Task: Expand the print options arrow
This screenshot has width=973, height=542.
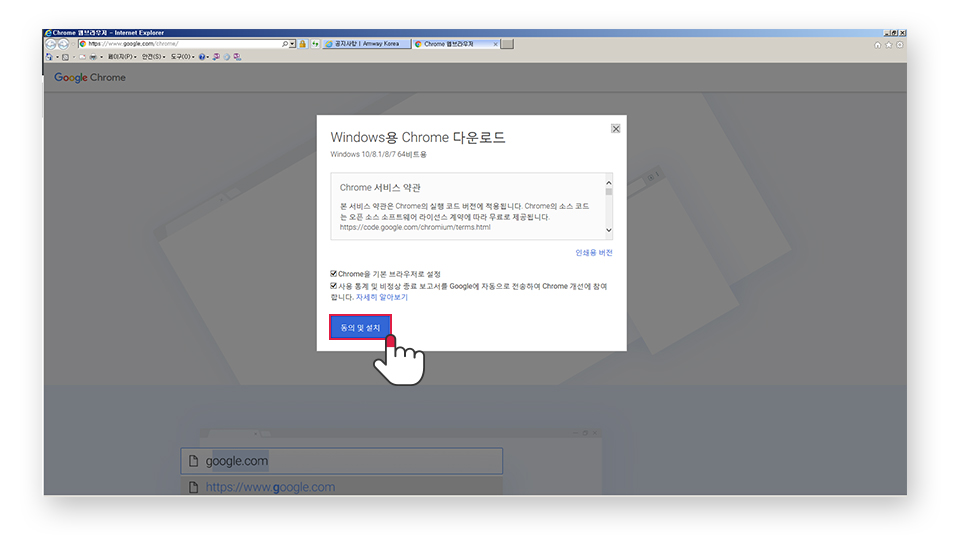Action: point(102,57)
